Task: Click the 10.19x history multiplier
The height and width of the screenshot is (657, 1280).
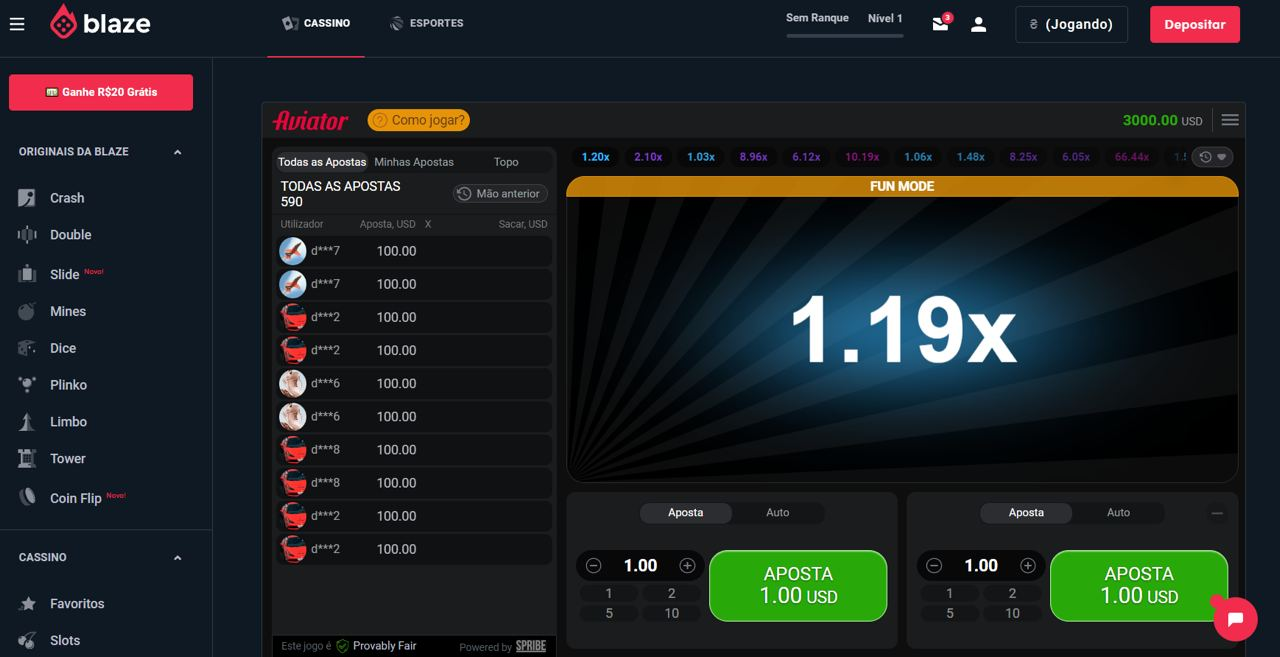Action: point(862,157)
